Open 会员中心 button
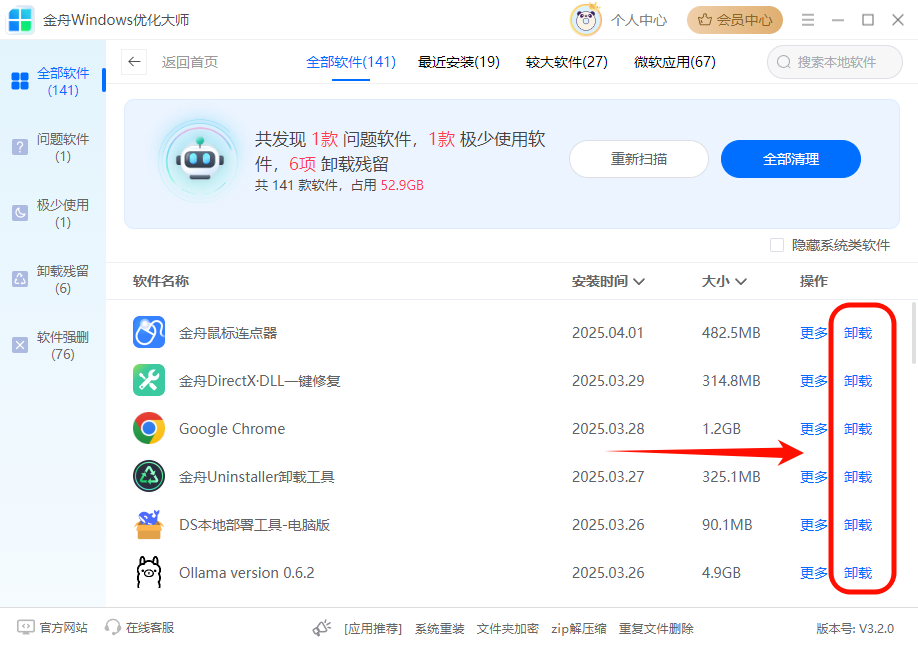 pos(735,20)
